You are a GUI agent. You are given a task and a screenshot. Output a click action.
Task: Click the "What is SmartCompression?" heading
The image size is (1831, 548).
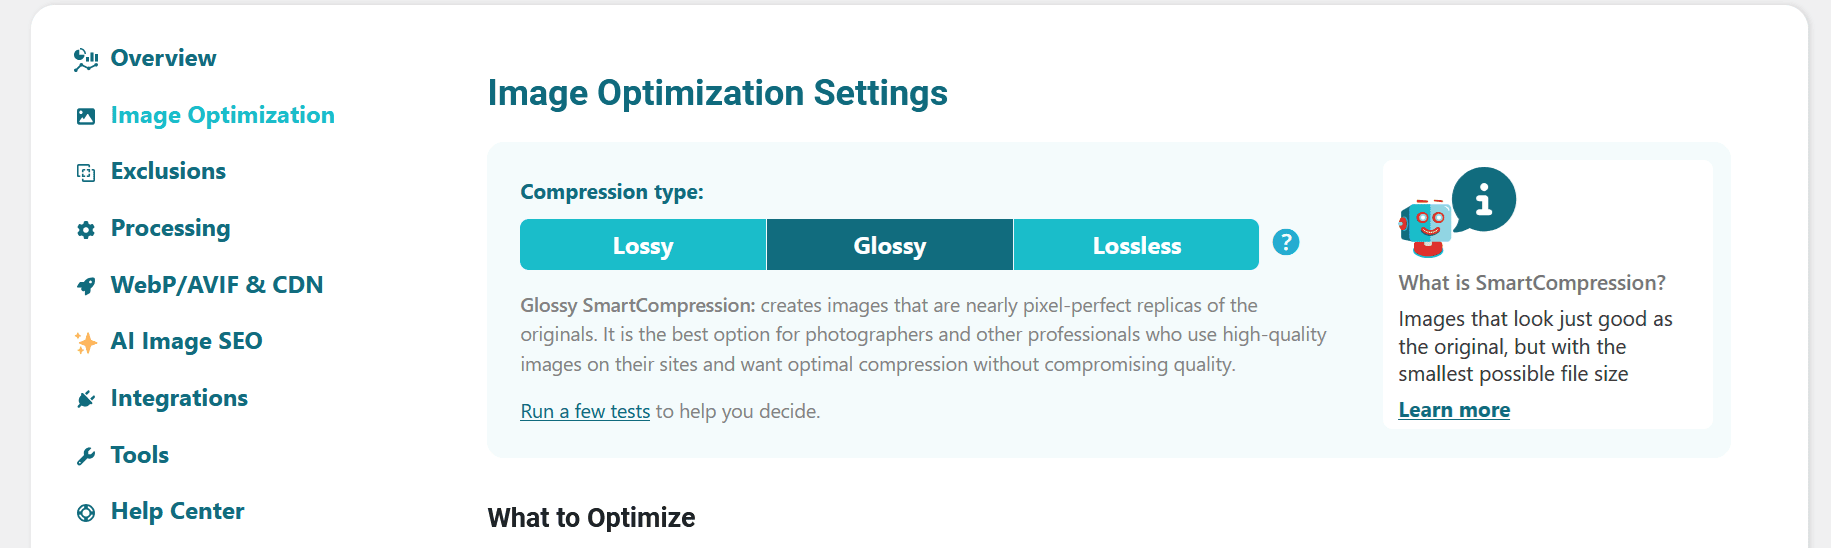[x=1531, y=283]
